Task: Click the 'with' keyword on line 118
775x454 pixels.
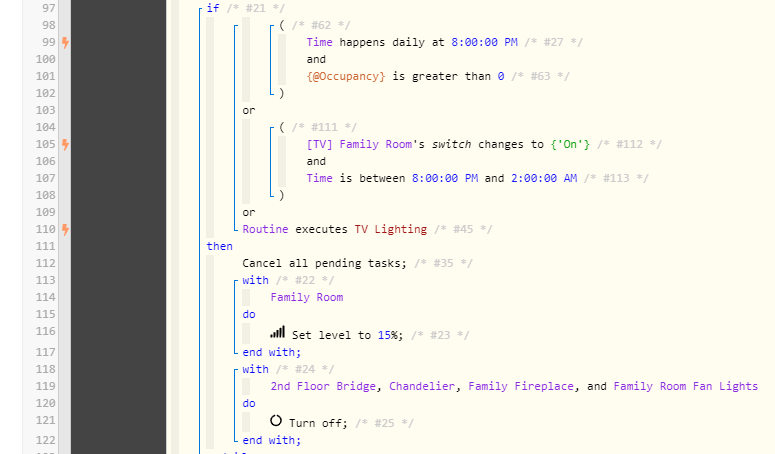Action: [x=256, y=369]
